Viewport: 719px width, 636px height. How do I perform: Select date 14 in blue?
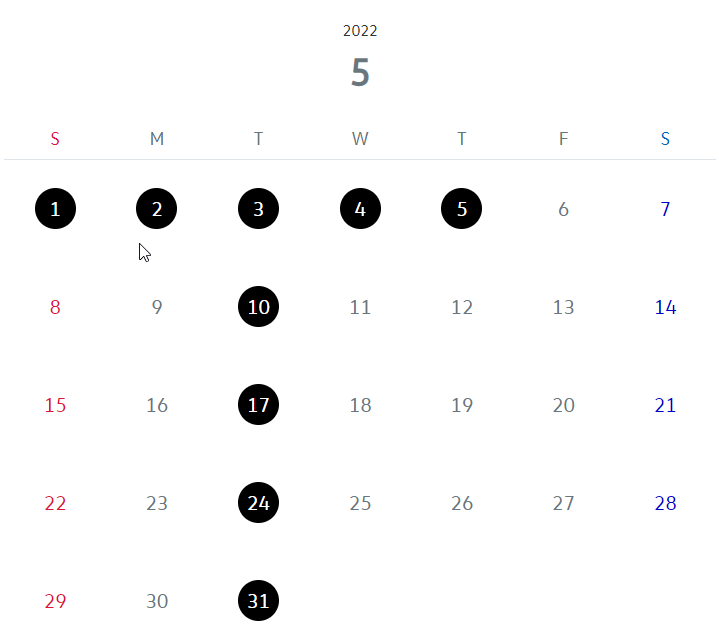665,307
